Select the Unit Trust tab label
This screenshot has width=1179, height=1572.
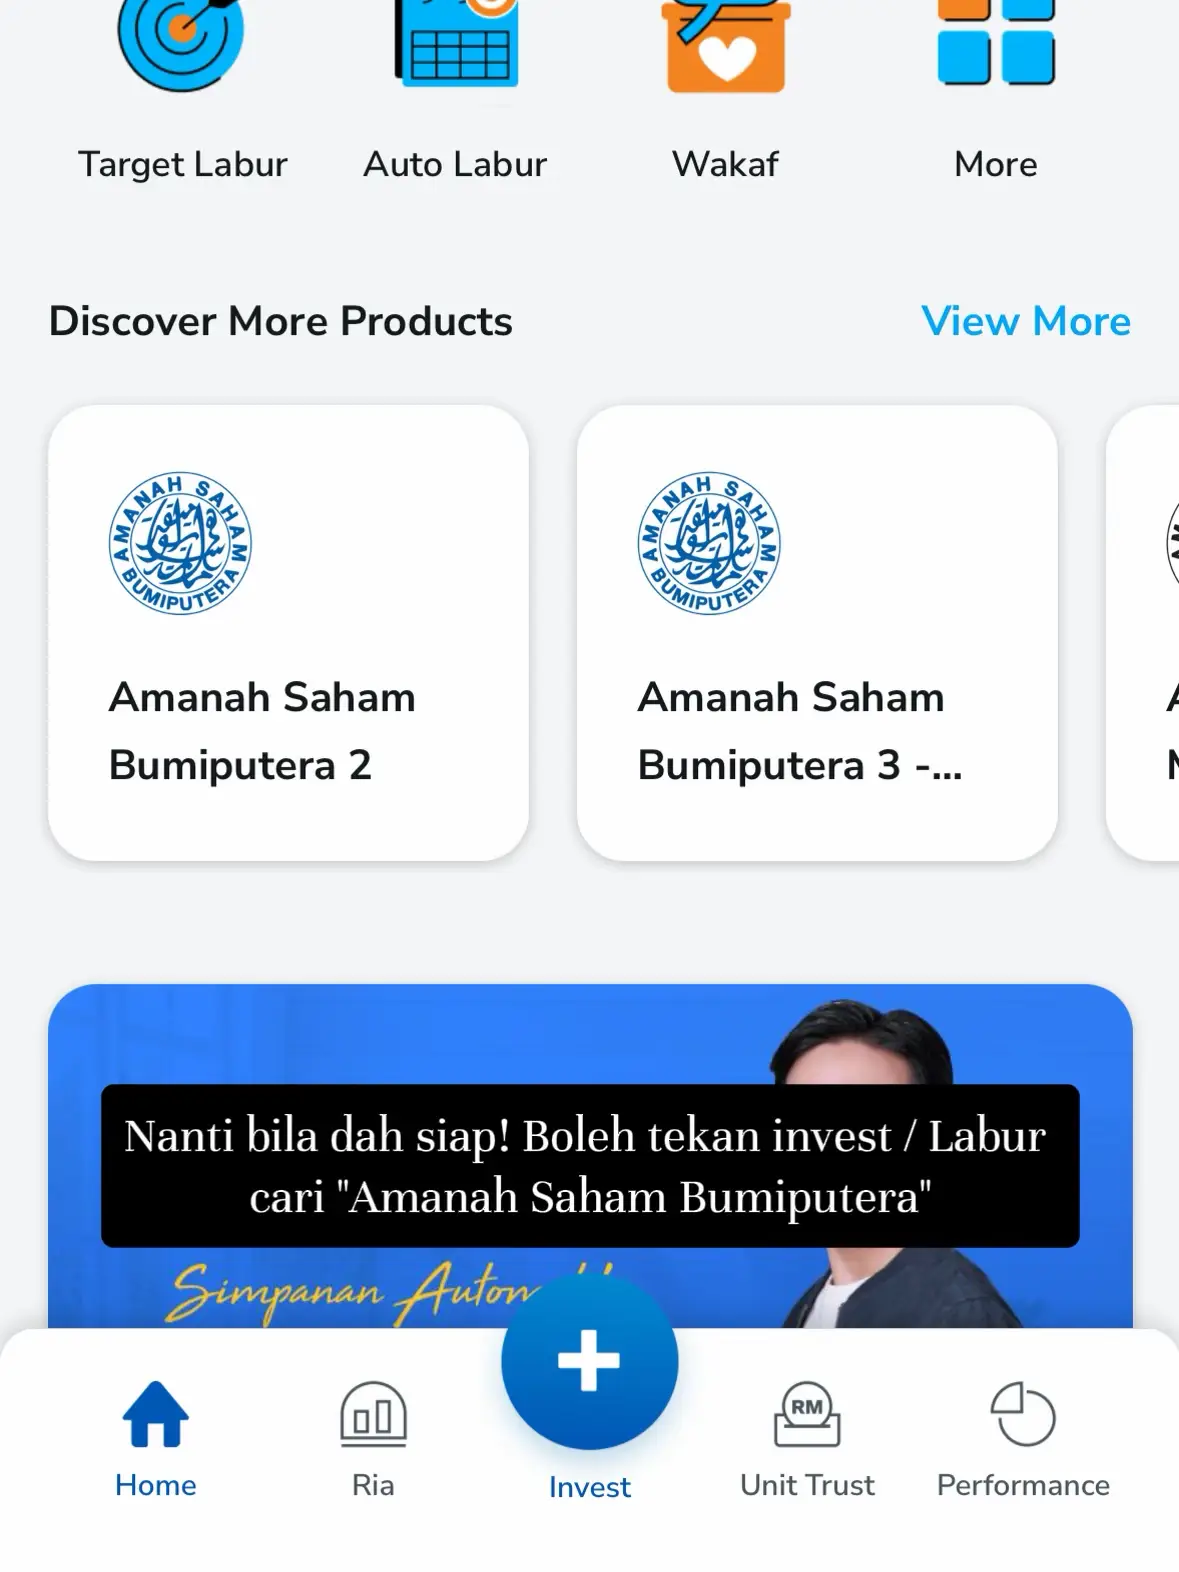(x=807, y=1485)
